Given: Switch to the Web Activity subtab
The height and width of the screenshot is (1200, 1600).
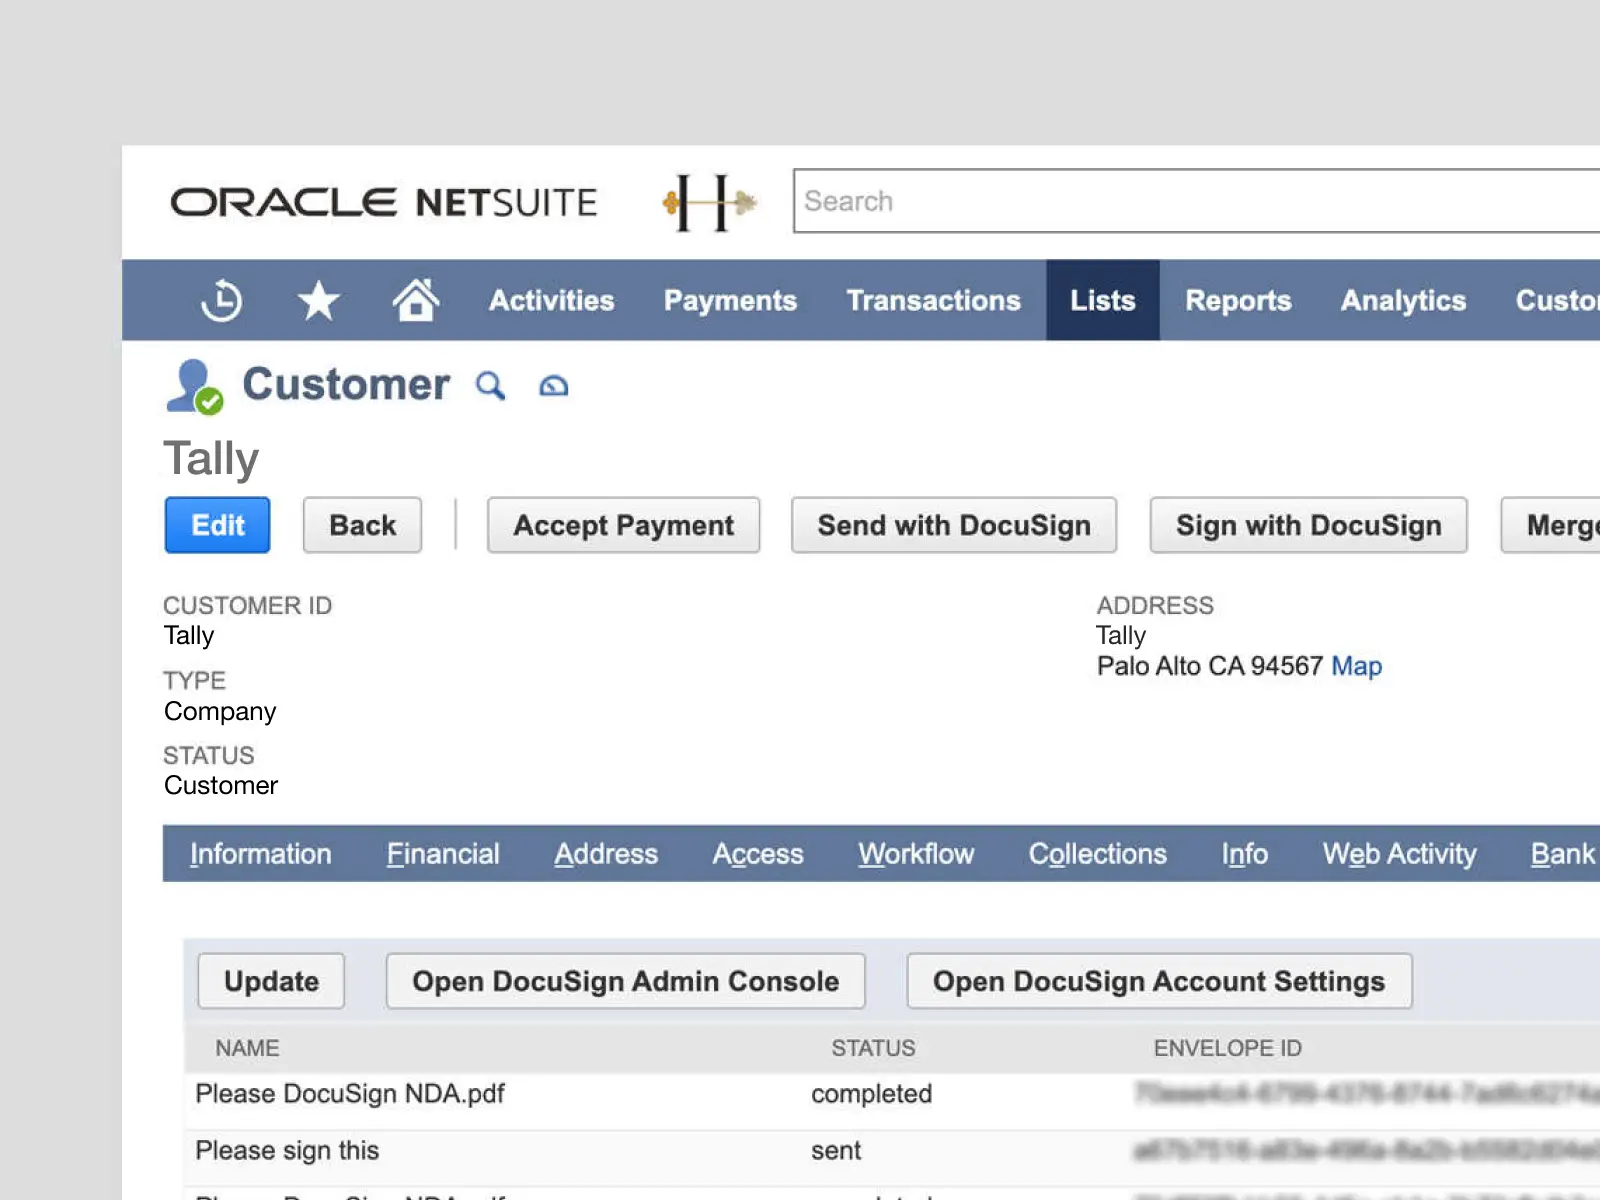Looking at the screenshot, I should click(x=1400, y=853).
